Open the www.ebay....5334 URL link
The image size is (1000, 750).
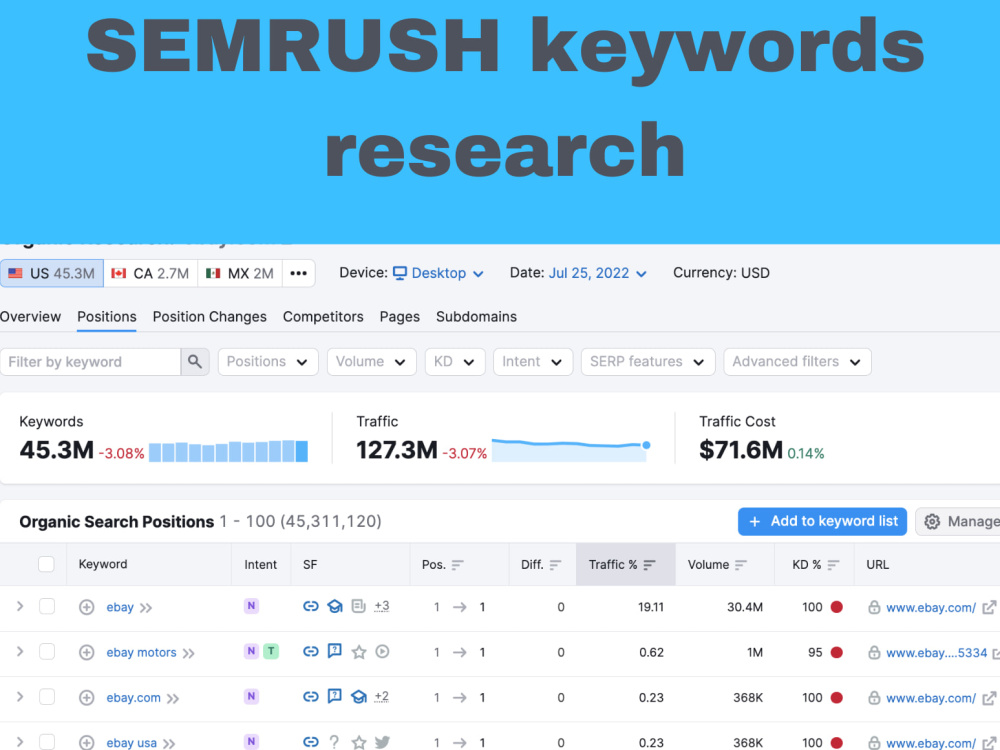(x=936, y=653)
